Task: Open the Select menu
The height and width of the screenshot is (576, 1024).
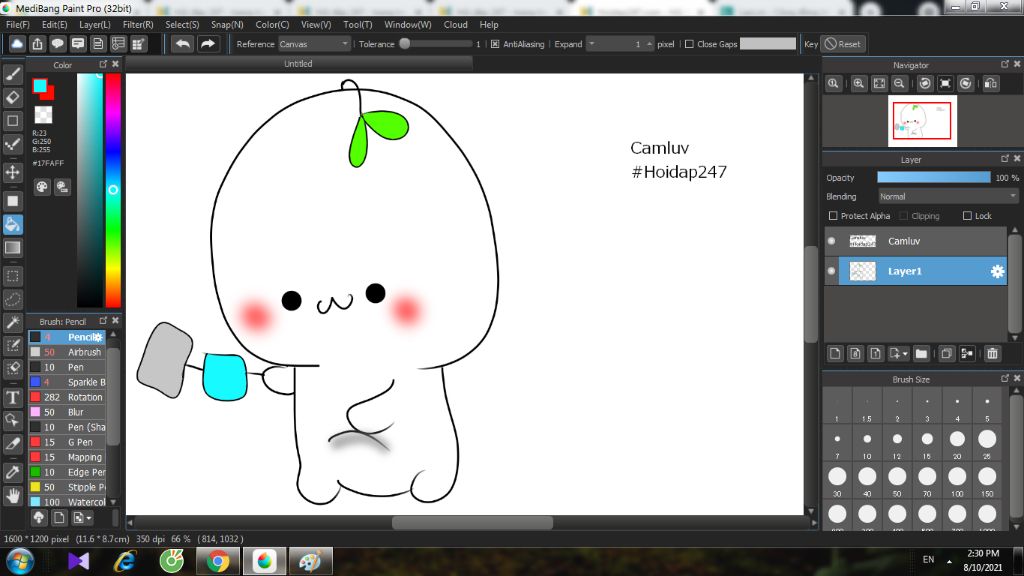Action: tap(182, 25)
